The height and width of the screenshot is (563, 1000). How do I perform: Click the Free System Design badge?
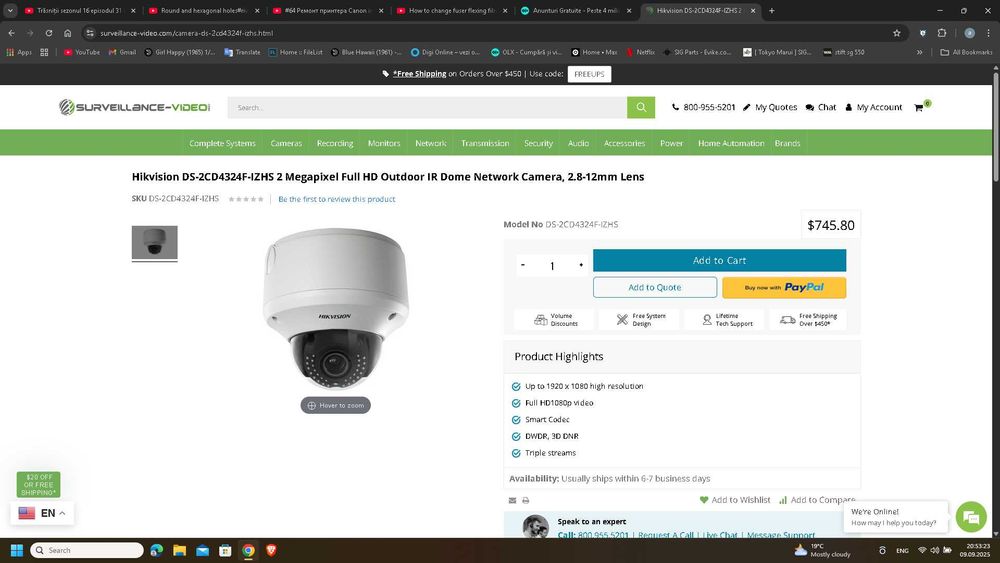(x=640, y=319)
